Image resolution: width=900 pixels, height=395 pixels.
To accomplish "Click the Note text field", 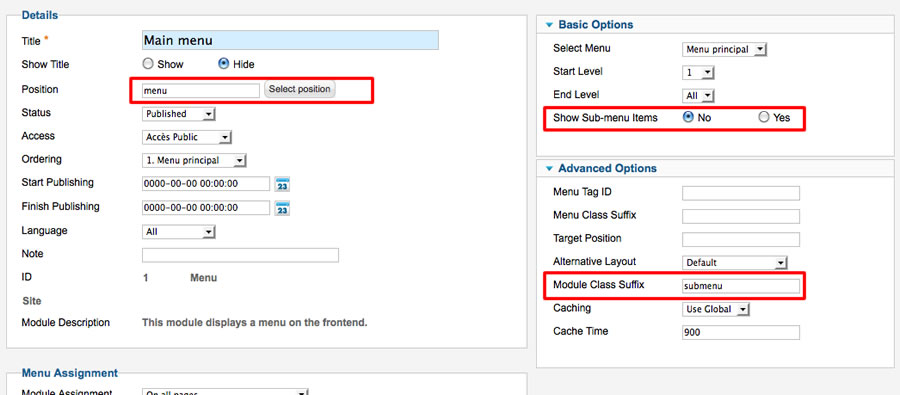I will coord(240,255).
